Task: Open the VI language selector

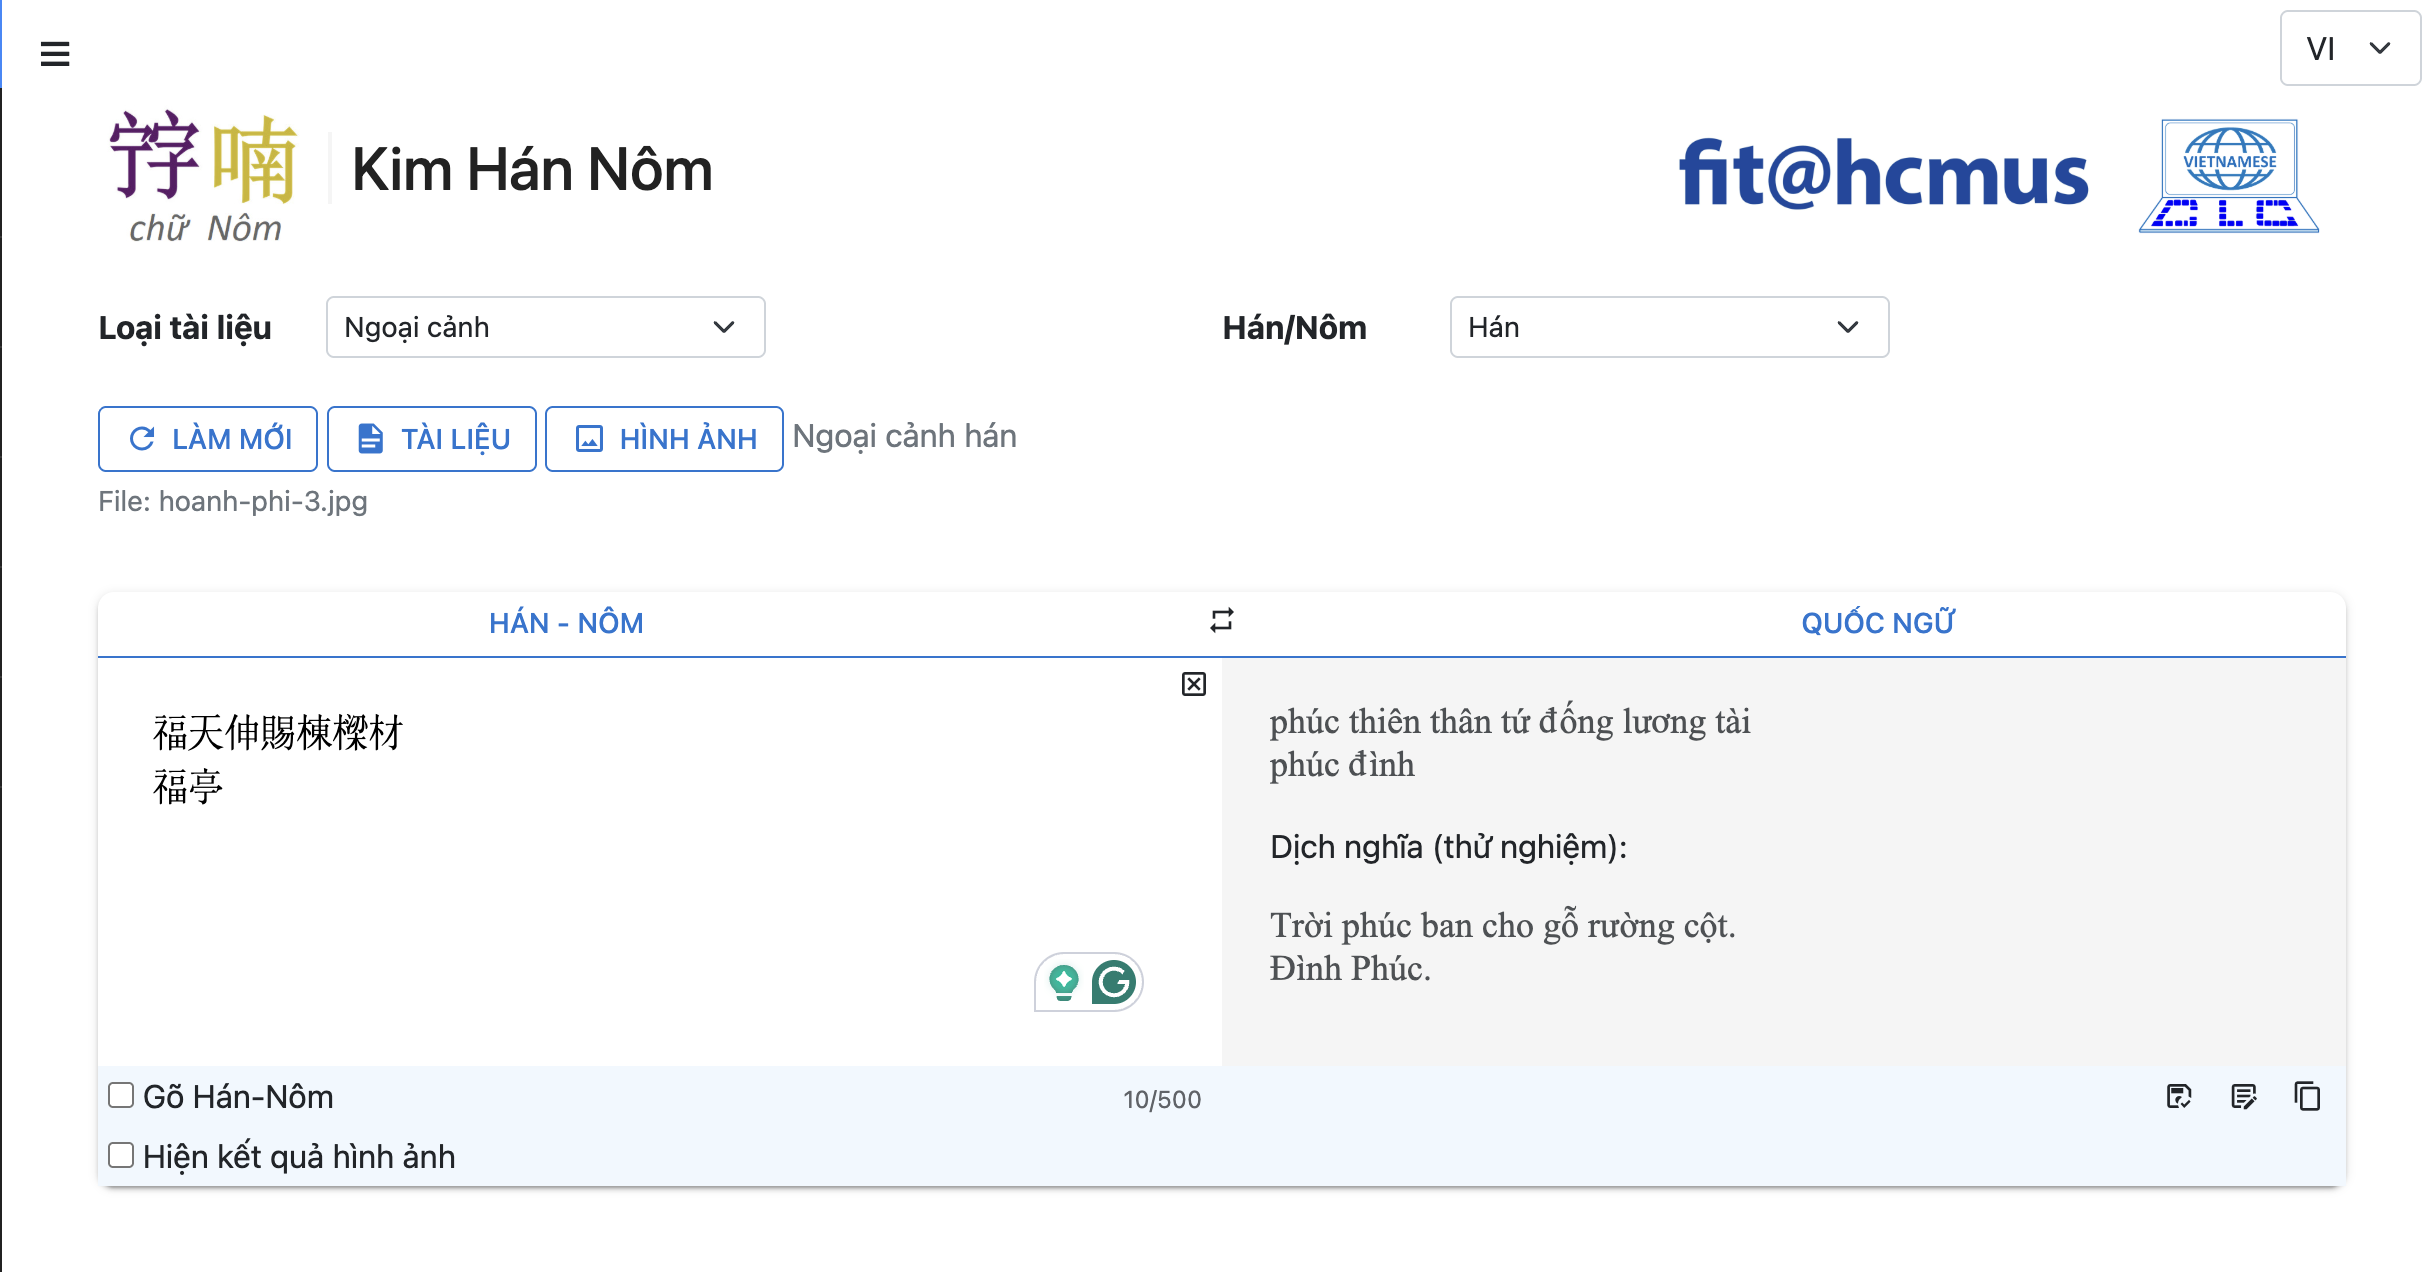Action: click(x=2347, y=48)
